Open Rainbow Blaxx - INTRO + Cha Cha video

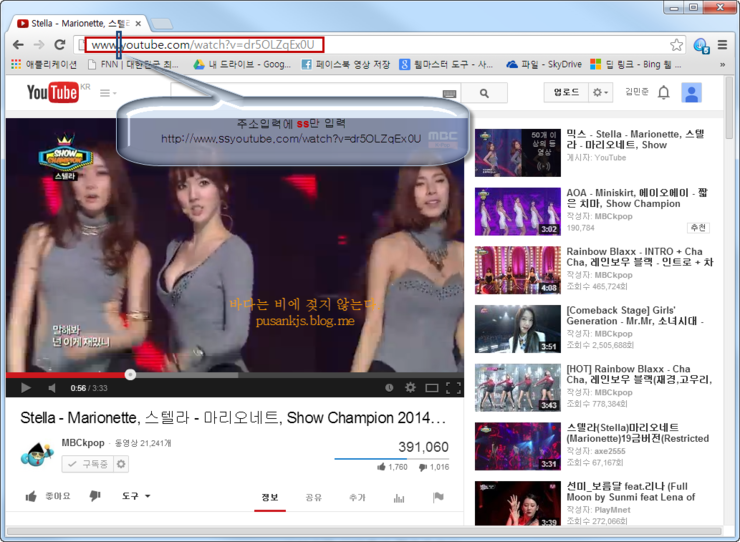[640, 257]
